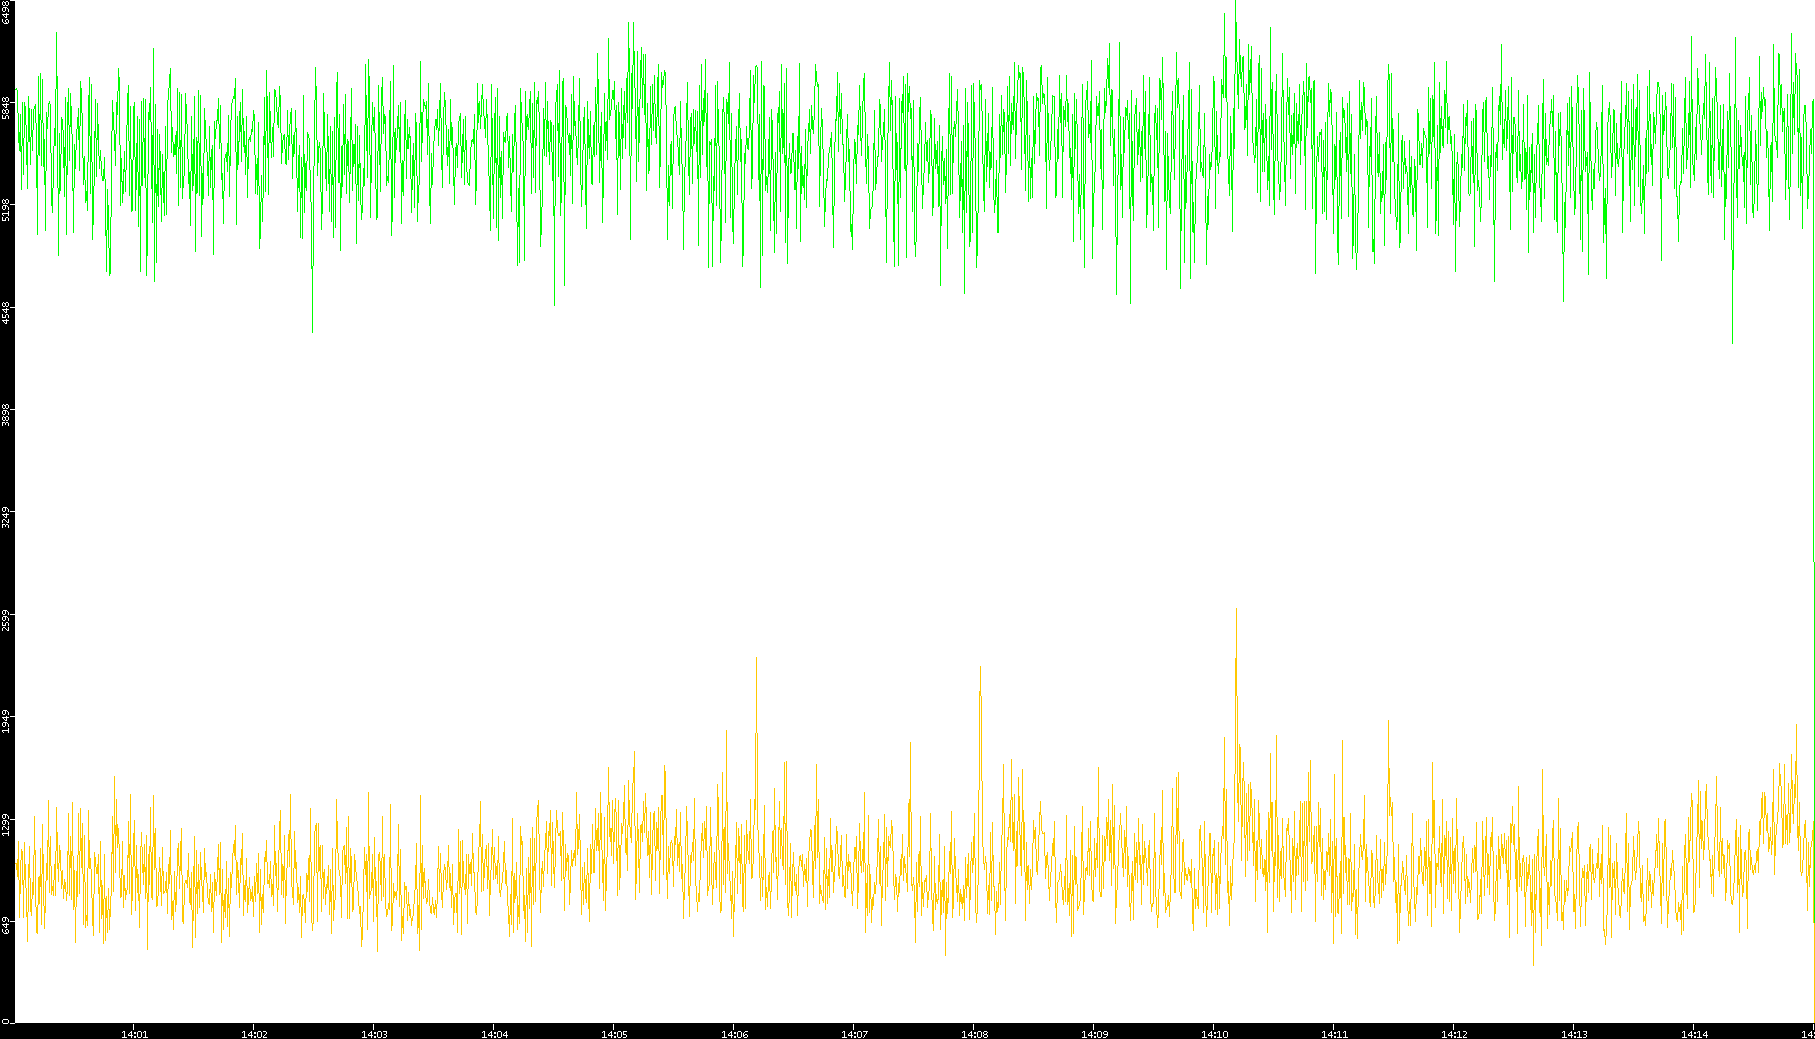
Task: Select the 6498 value axis label
Action: [x=6, y=13]
